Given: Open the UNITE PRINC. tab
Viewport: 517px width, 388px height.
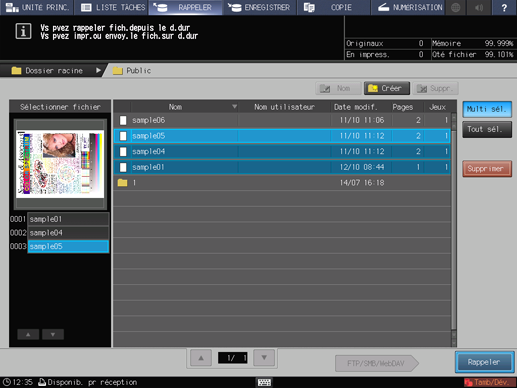Looking at the screenshot, I should click(x=37, y=7).
